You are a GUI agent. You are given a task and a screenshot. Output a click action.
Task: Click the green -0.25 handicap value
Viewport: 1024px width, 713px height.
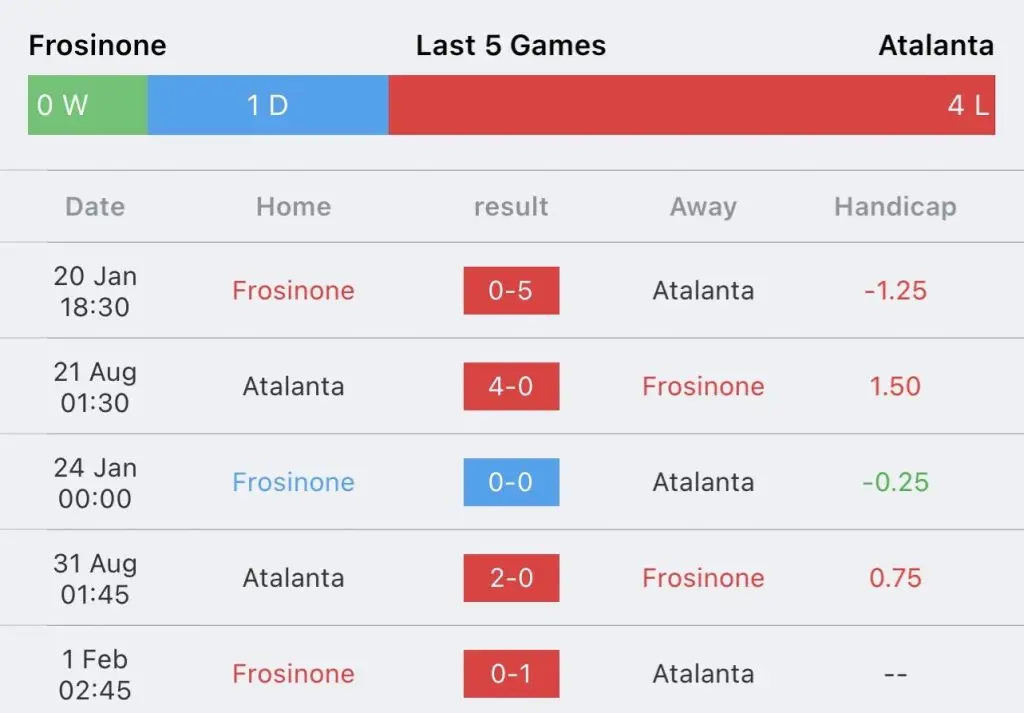click(895, 482)
